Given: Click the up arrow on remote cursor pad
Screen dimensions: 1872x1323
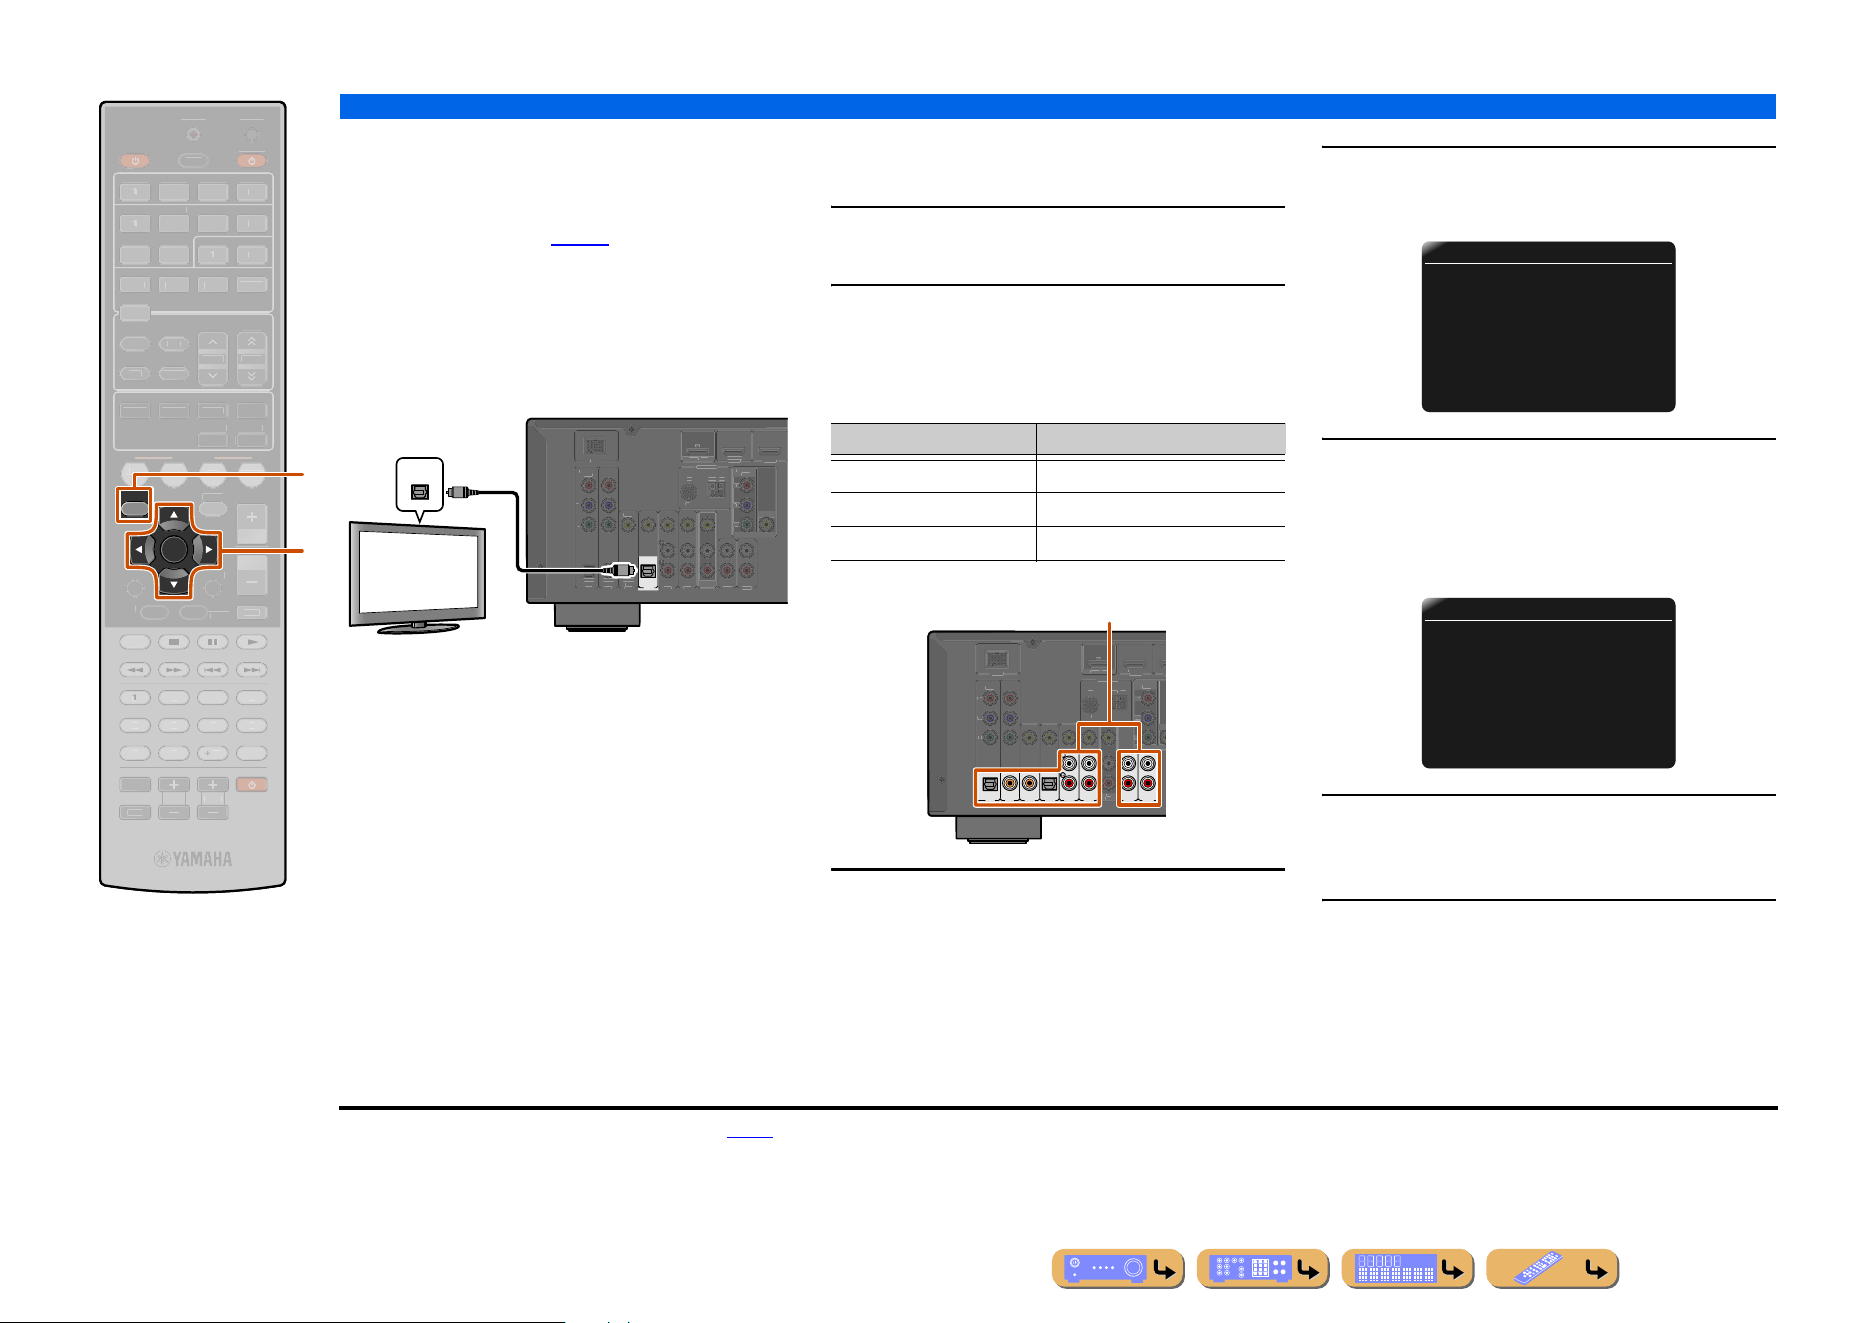Looking at the screenshot, I should coord(174,516).
